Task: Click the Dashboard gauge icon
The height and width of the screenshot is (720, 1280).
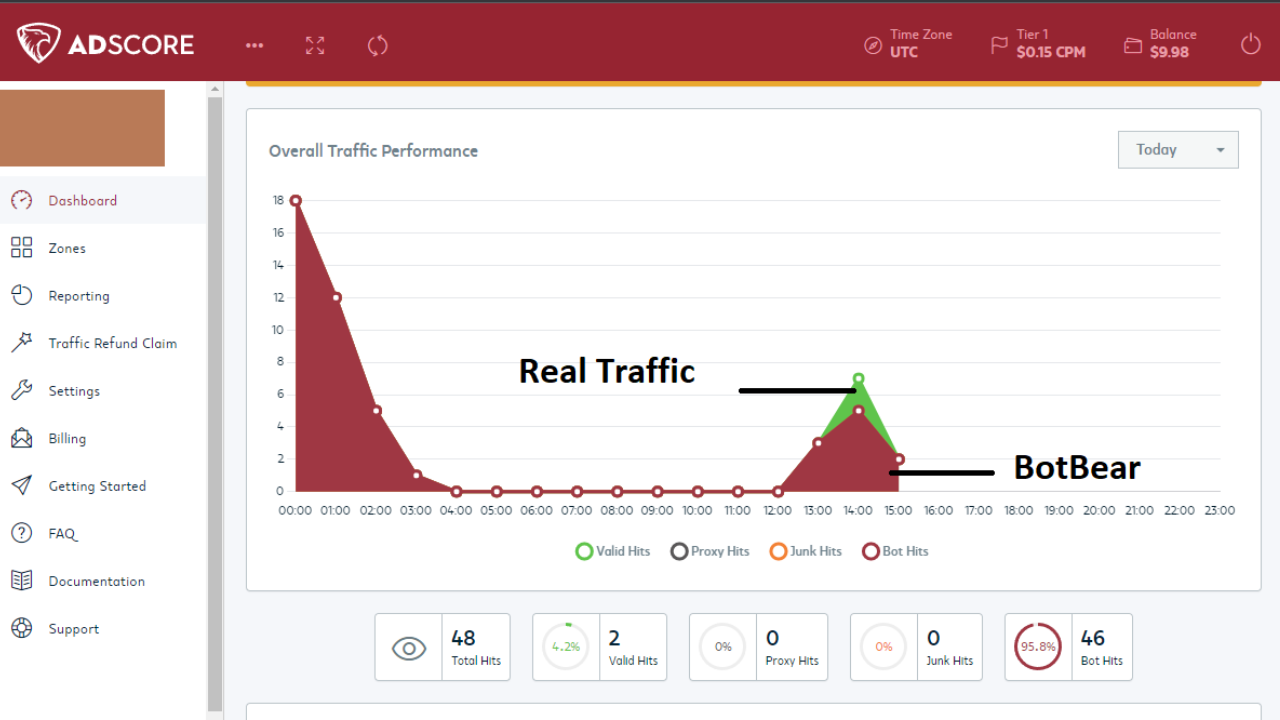Action: 21,200
